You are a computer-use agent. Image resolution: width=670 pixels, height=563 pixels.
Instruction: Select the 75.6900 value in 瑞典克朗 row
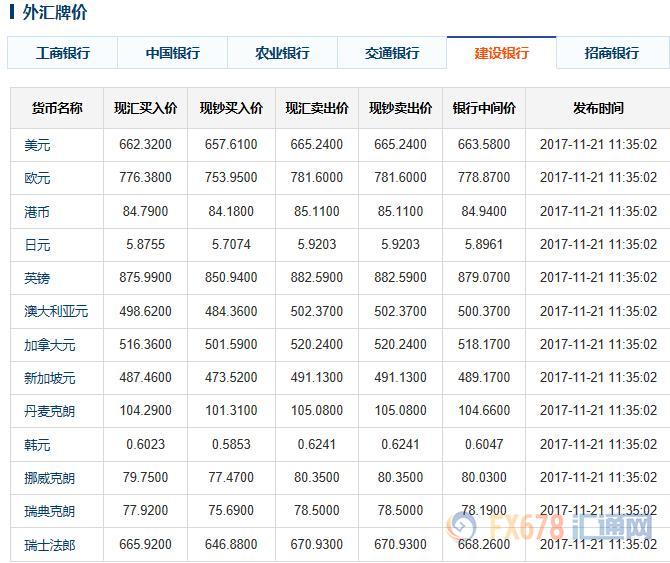point(231,510)
